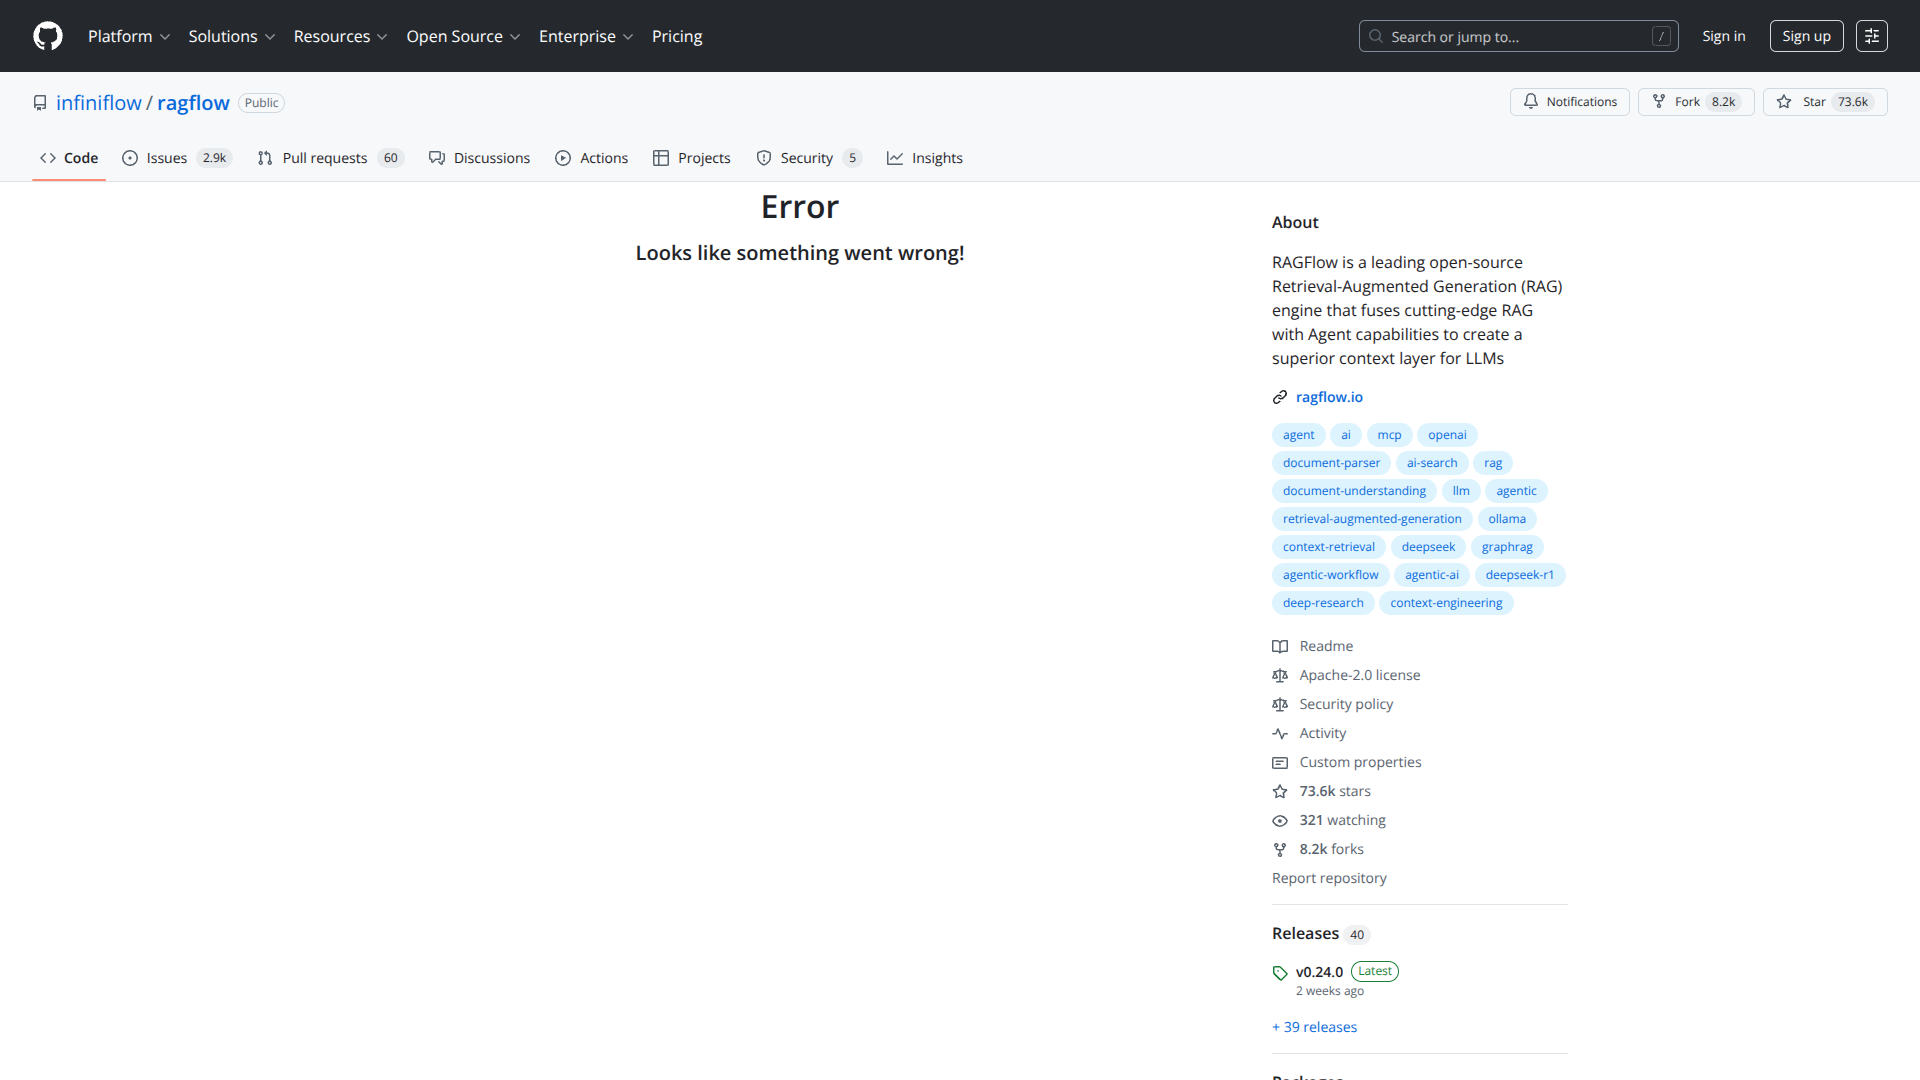The width and height of the screenshot is (1920, 1080).
Task: Open the appearance settings icon button
Action: pyautogui.click(x=1871, y=36)
